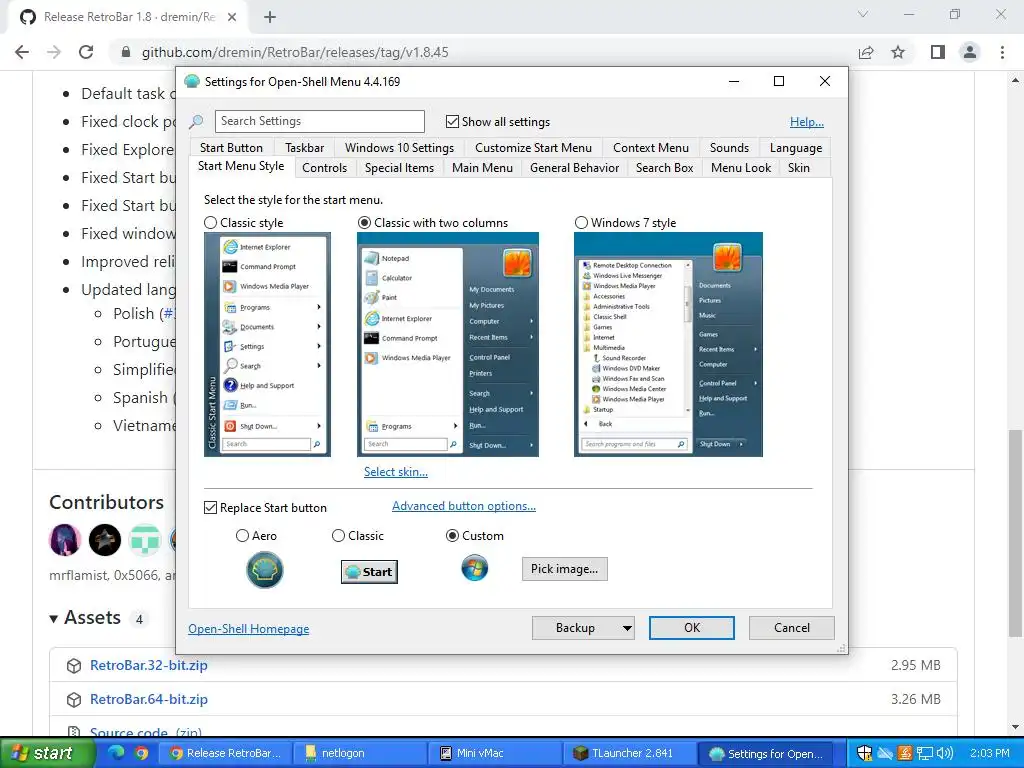Switch to the Skin tab

799,168
